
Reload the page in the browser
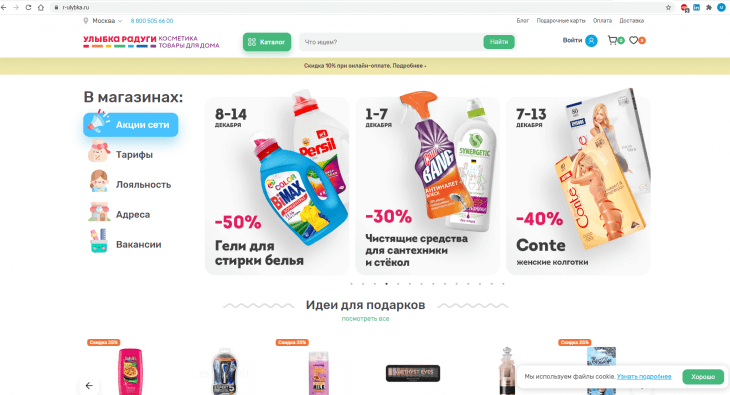tap(28, 7)
